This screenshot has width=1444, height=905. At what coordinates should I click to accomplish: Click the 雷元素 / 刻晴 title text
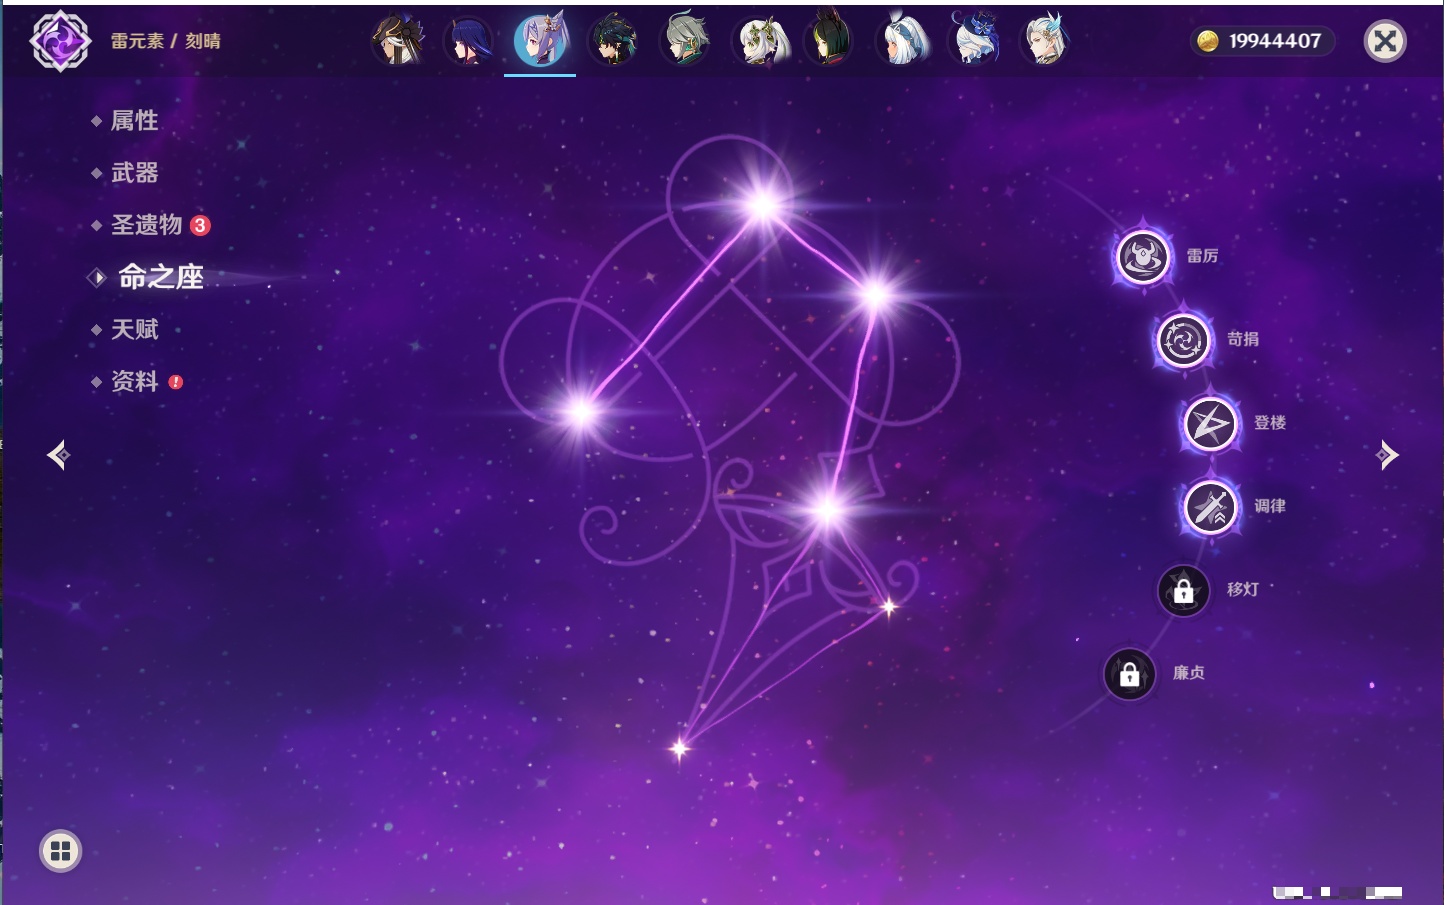tap(166, 41)
